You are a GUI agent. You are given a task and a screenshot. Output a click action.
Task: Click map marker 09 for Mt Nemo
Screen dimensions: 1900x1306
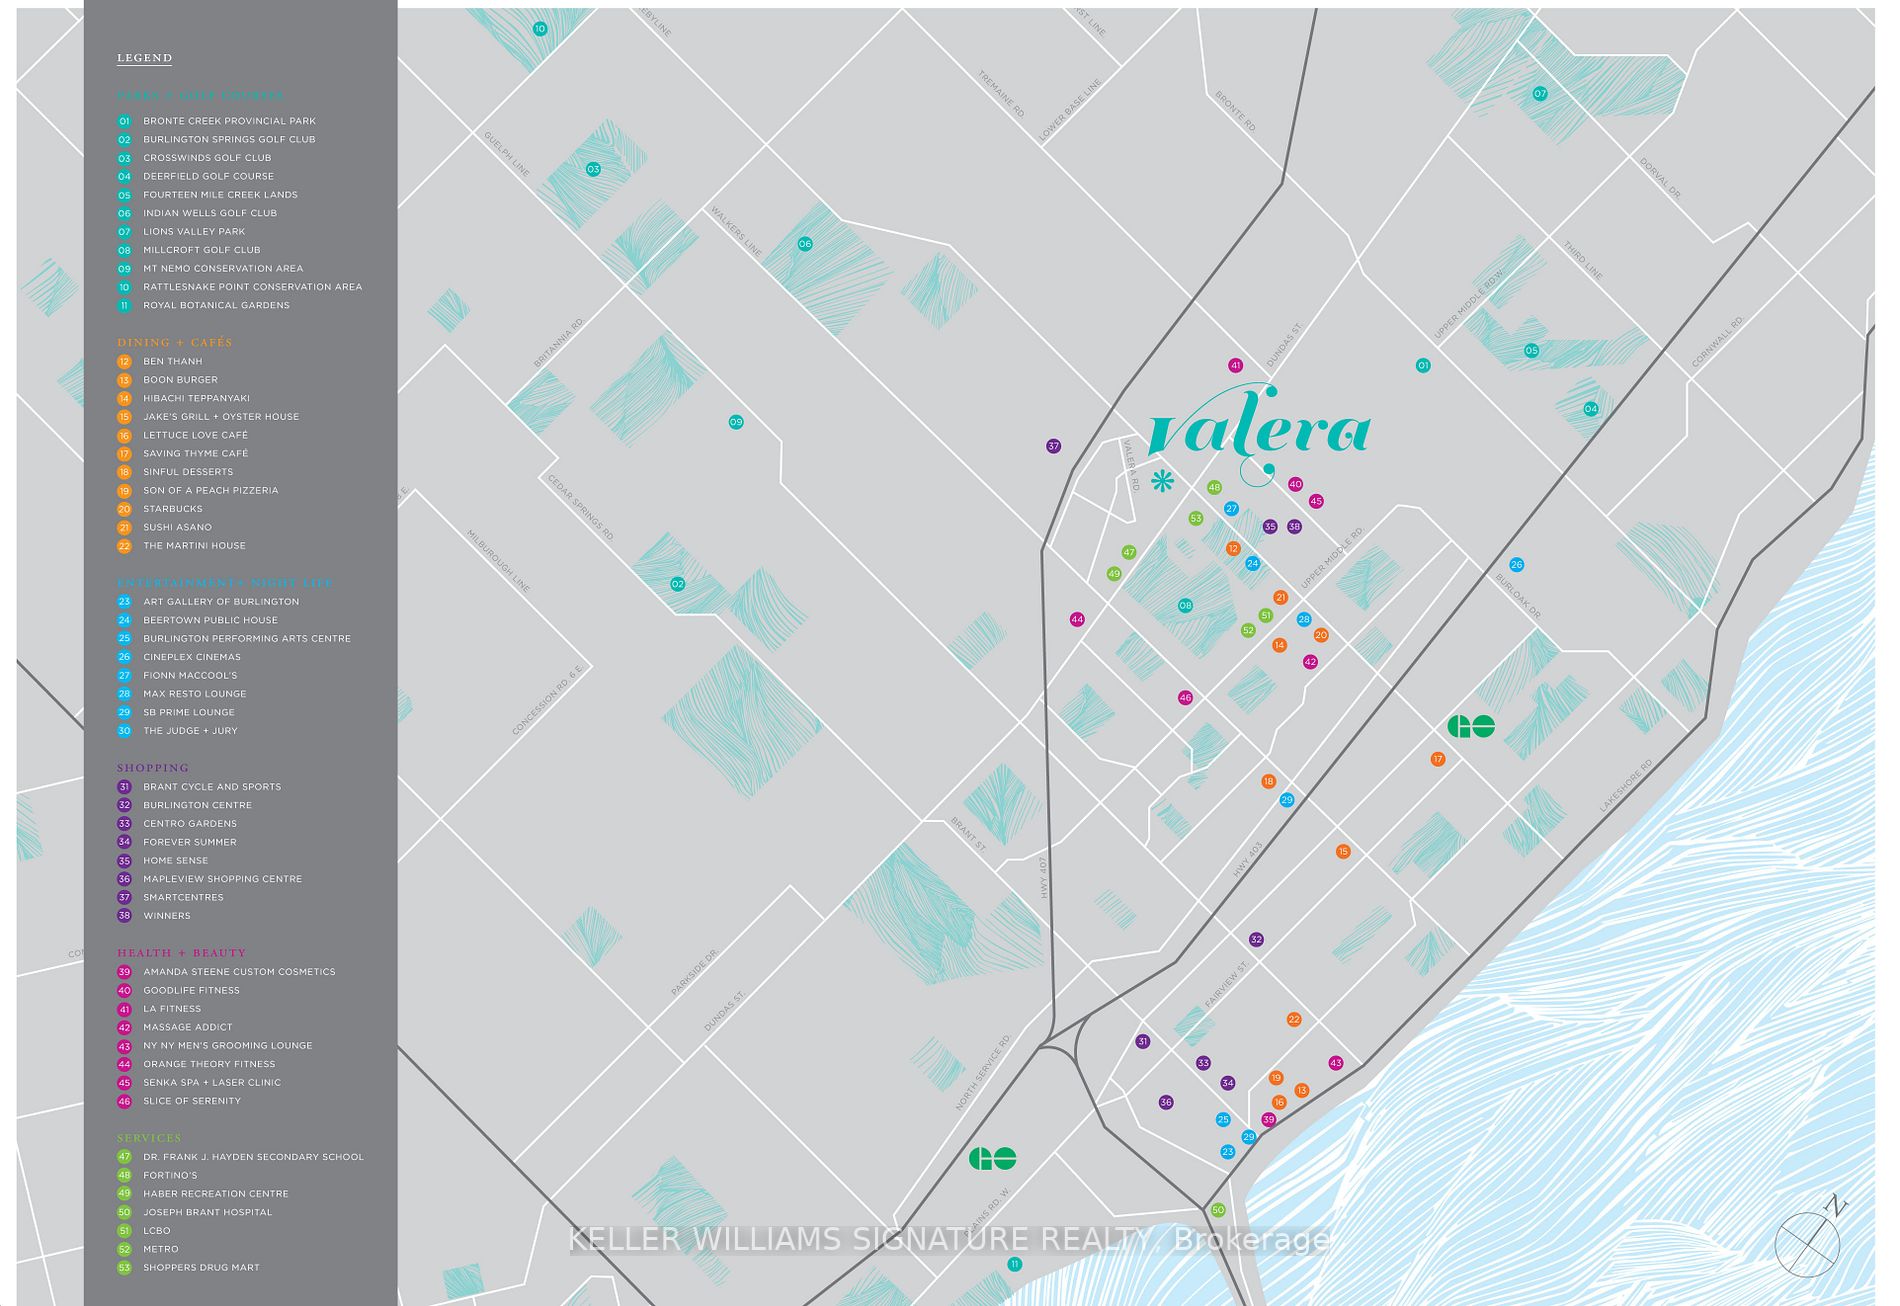736,422
